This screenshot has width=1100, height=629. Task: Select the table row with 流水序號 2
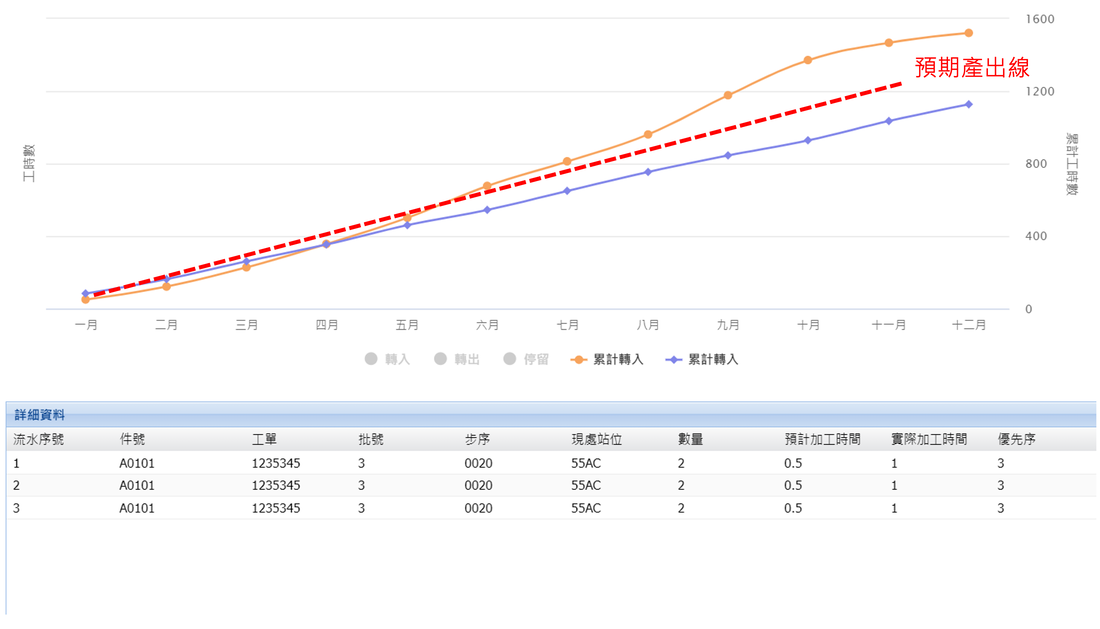(550, 486)
